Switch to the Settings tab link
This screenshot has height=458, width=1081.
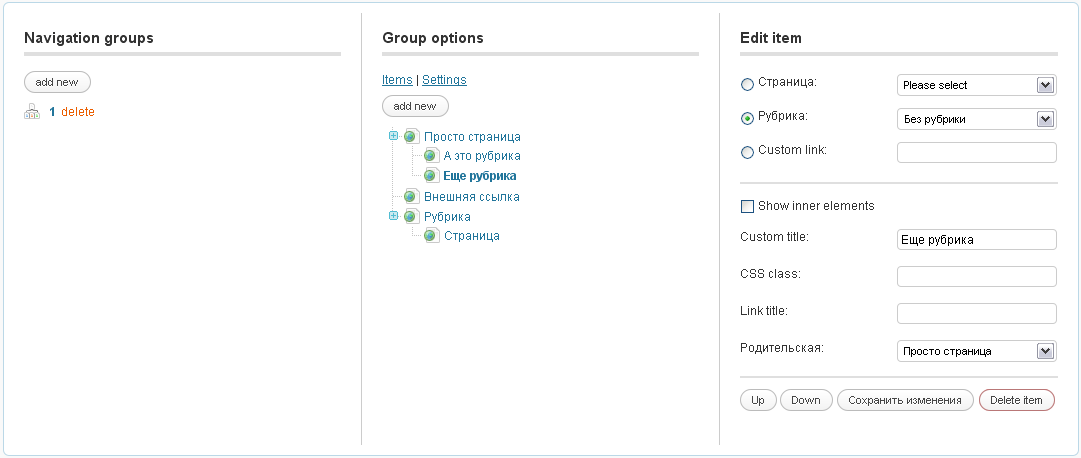point(444,80)
